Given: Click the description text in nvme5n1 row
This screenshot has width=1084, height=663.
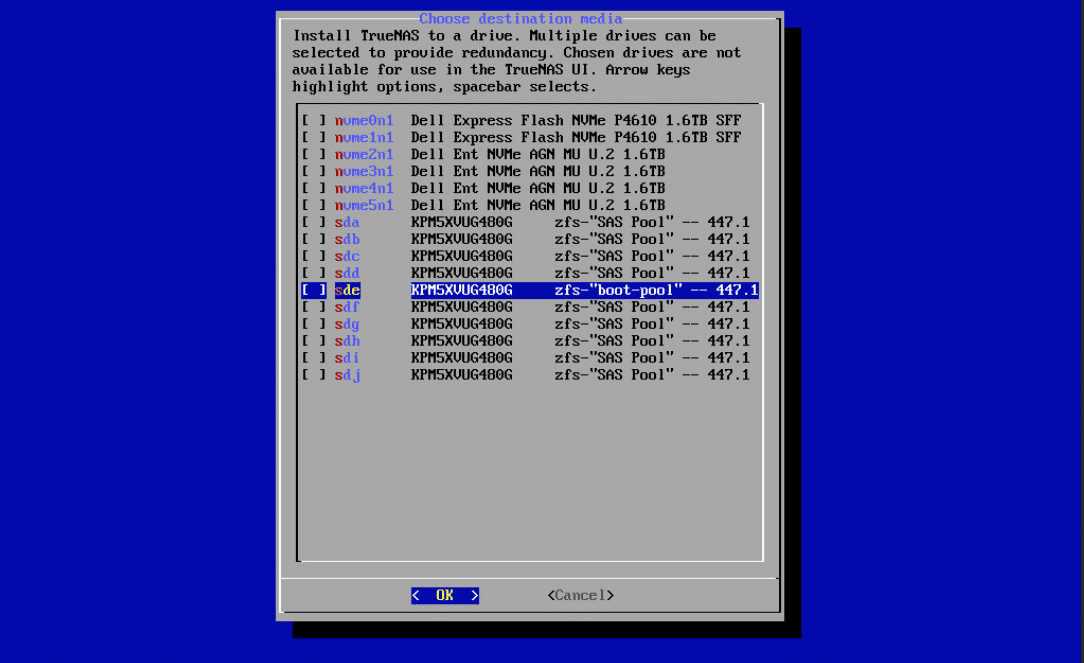Looking at the screenshot, I should pyautogui.click(x=538, y=205).
